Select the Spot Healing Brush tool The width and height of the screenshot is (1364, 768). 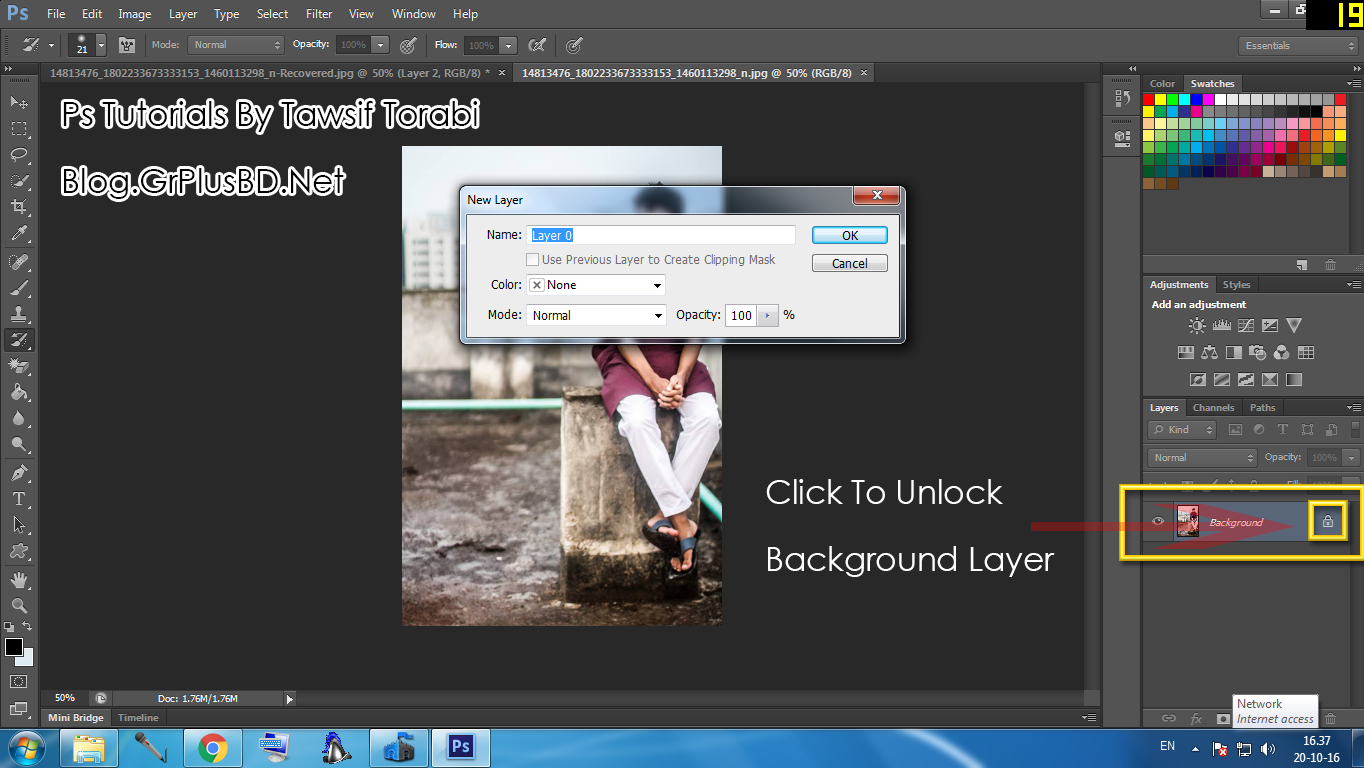point(18,262)
